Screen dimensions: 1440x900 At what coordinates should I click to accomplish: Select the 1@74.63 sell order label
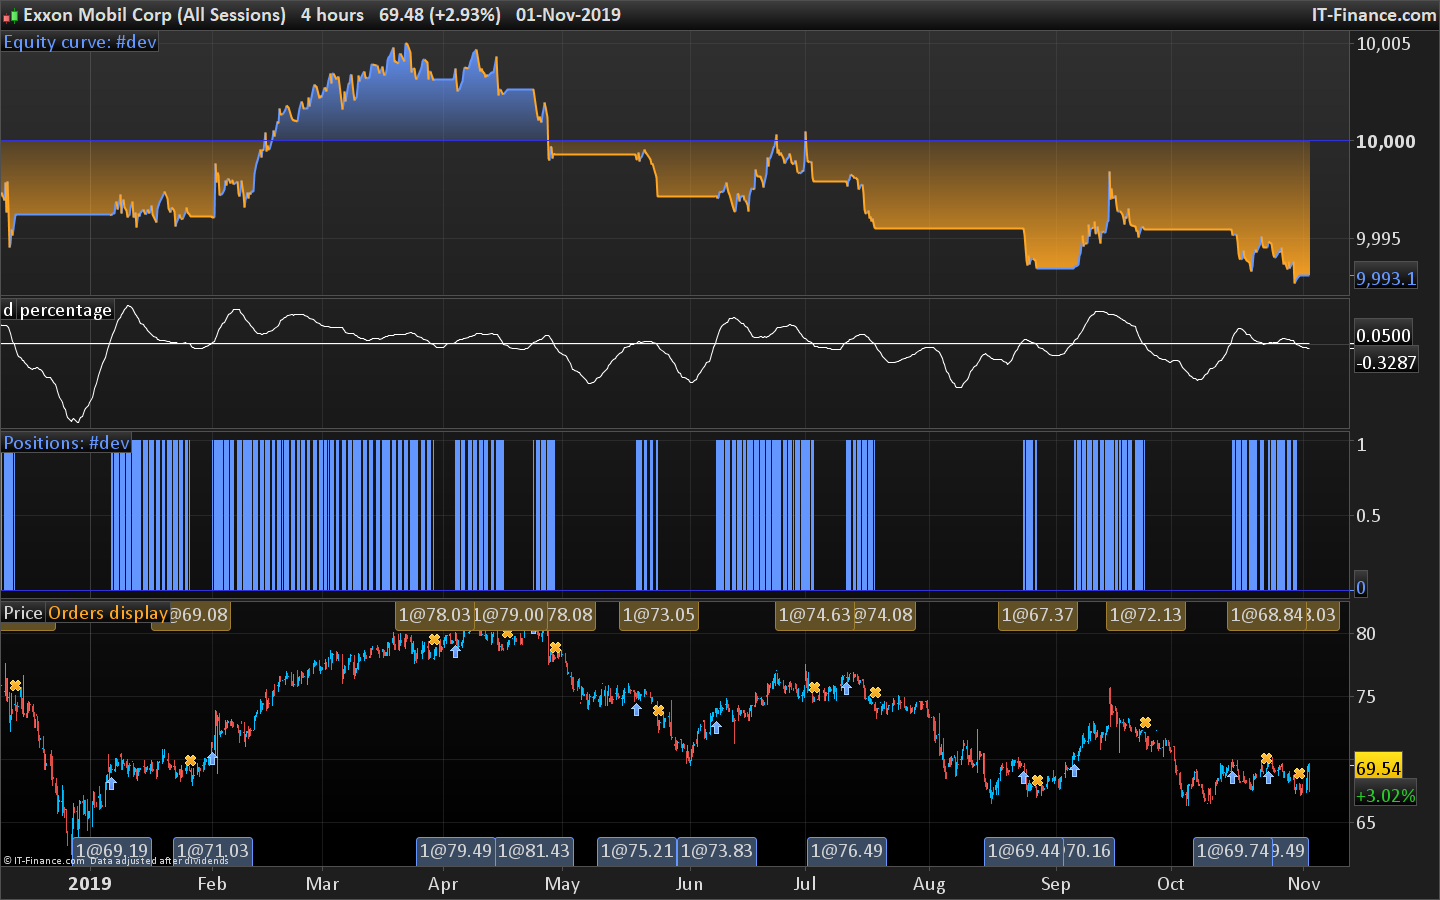(814, 615)
